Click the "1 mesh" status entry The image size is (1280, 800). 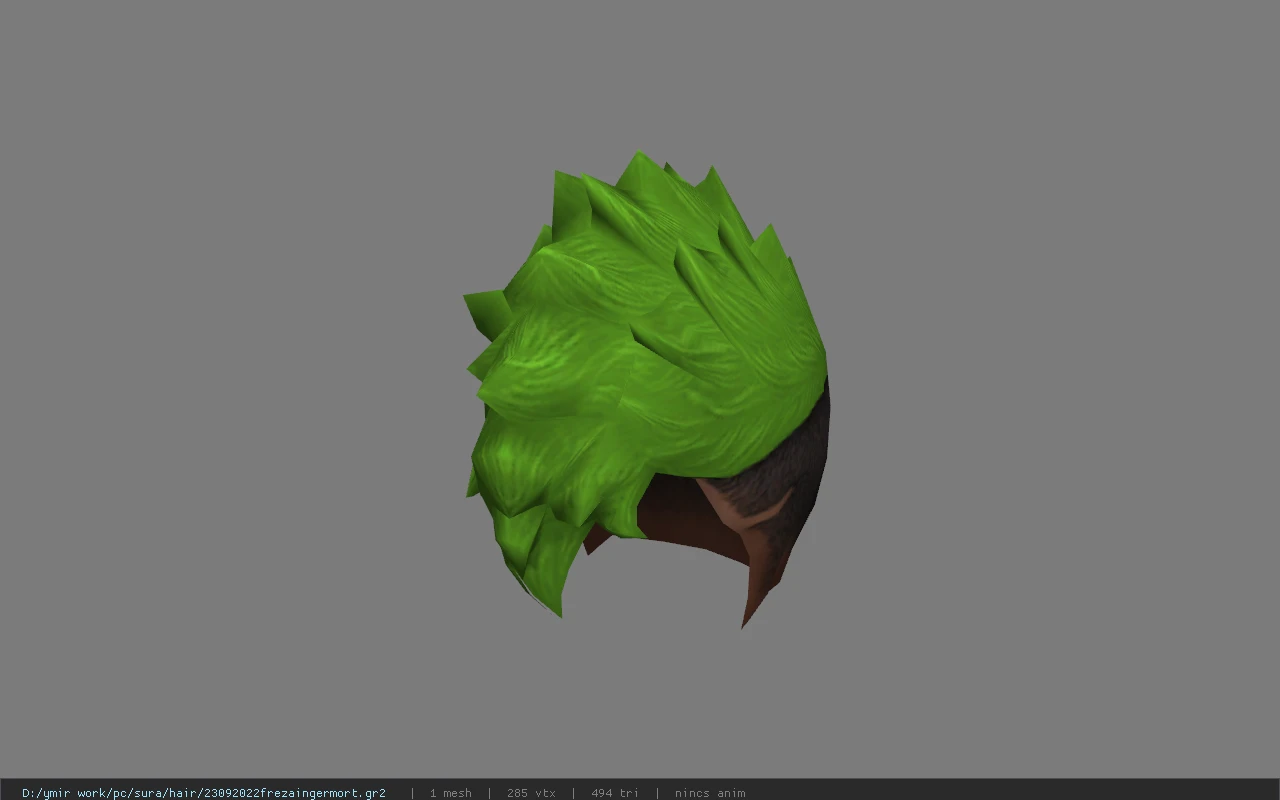[450, 793]
